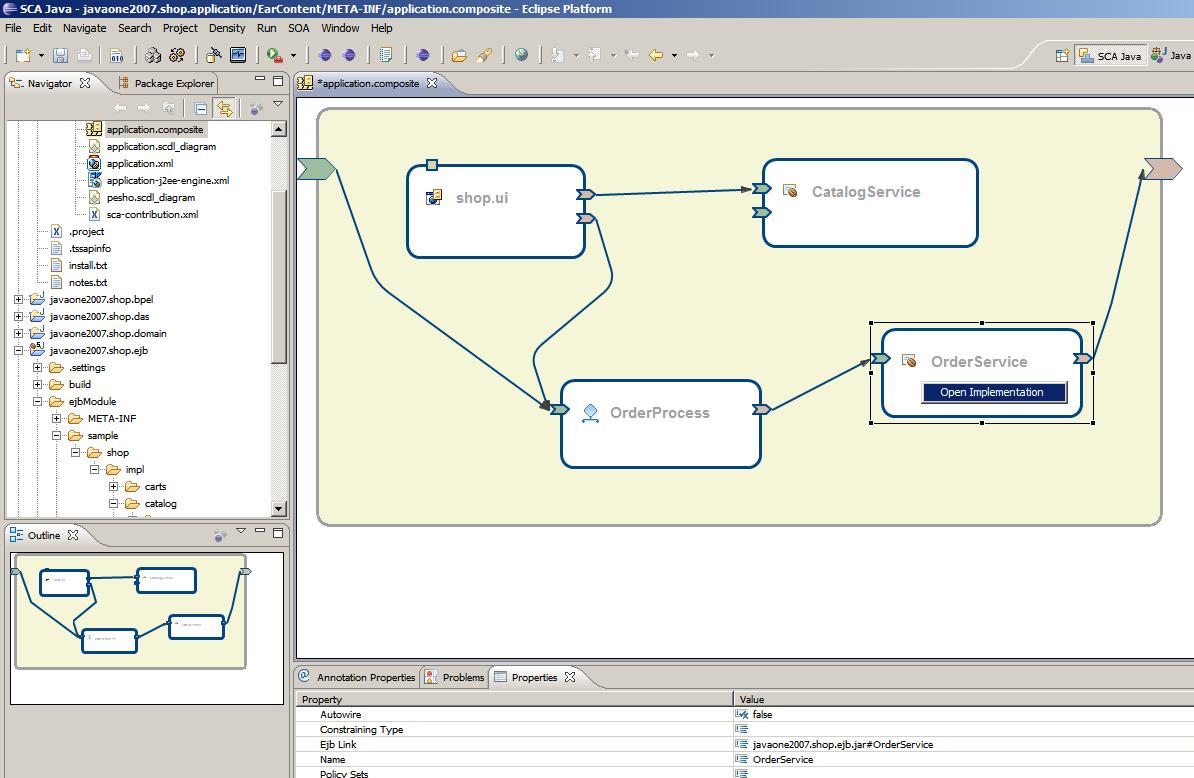Expand the javaone2007.shop.das project

tap(18, 316)
